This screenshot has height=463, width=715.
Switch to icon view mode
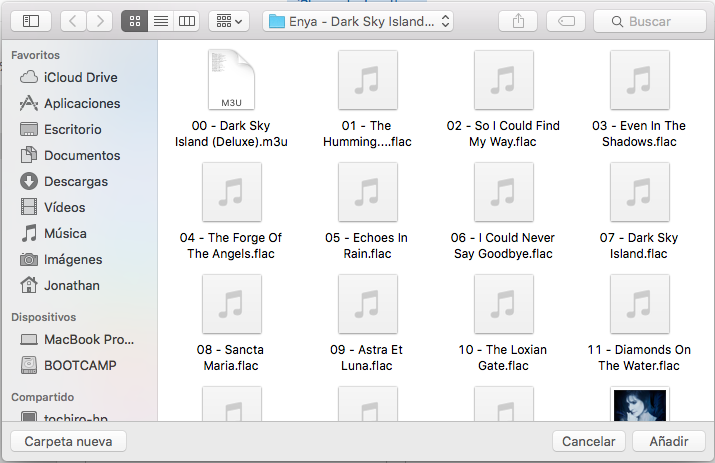pyautogui.click(x=134, y=21)
